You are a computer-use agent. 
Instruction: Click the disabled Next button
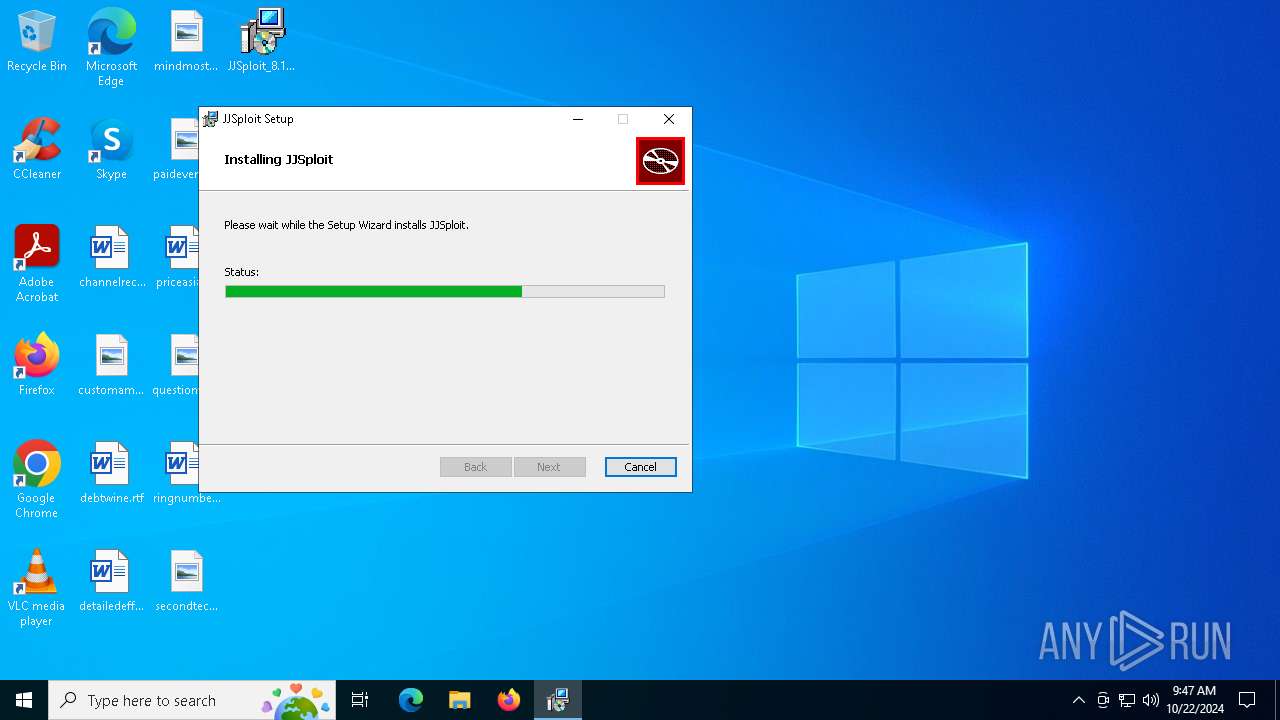[x=549, y=467]
